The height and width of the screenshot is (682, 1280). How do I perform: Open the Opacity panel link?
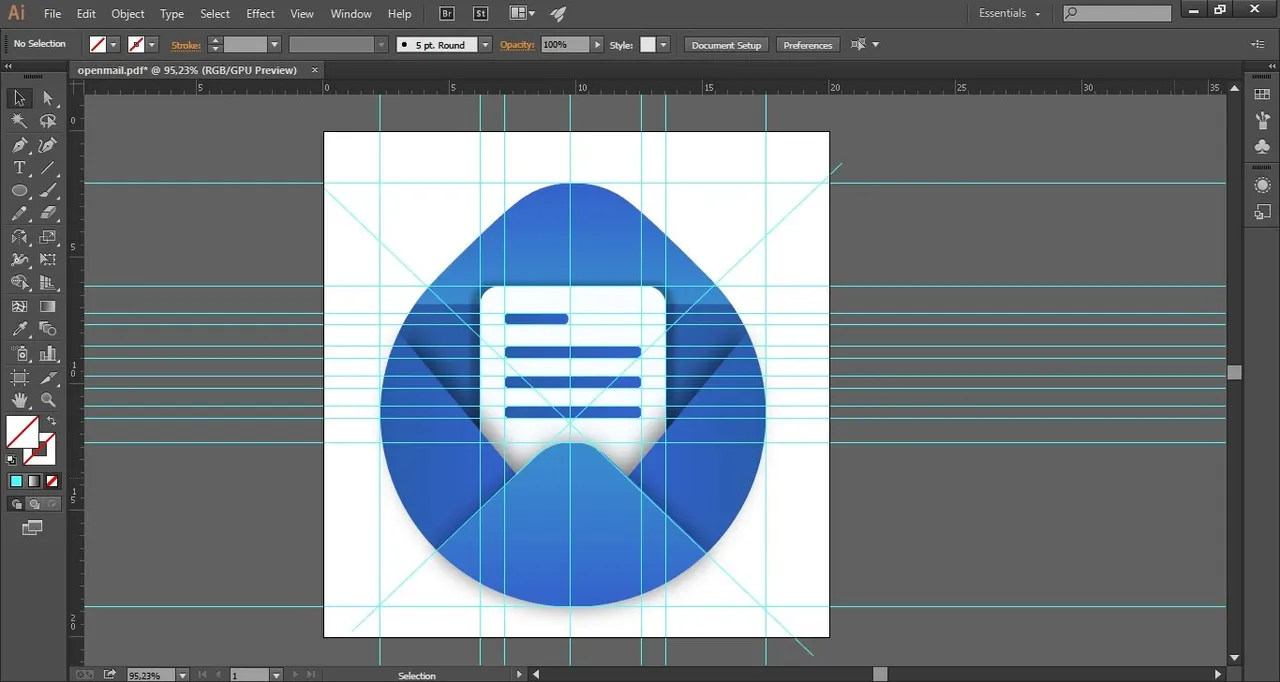[518, 45]
